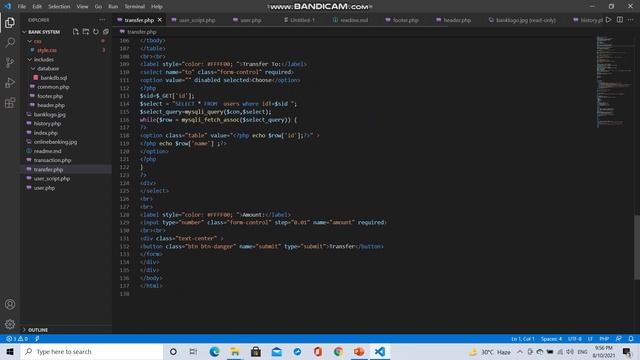640x360 pixels.
Task: Launch Microsoft Edge from taskbar
Action: pos(214,351)
